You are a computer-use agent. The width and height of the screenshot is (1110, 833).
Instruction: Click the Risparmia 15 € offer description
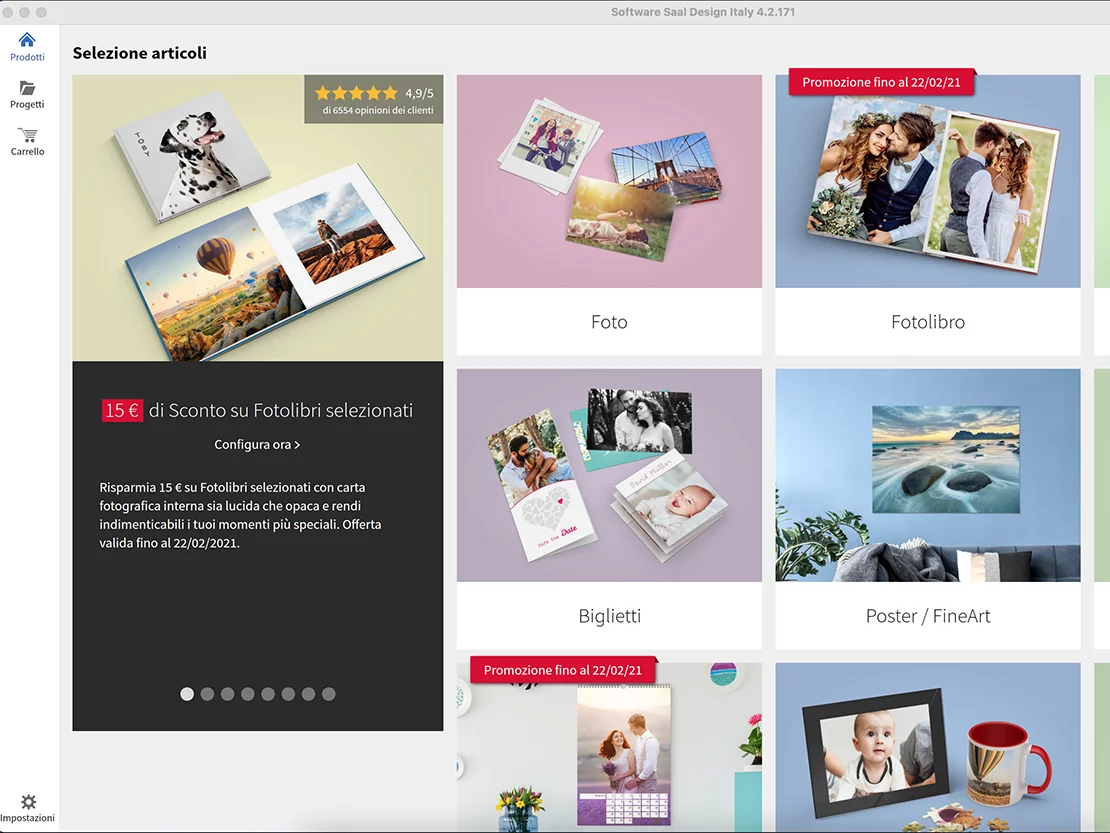(x=241, y=515)
